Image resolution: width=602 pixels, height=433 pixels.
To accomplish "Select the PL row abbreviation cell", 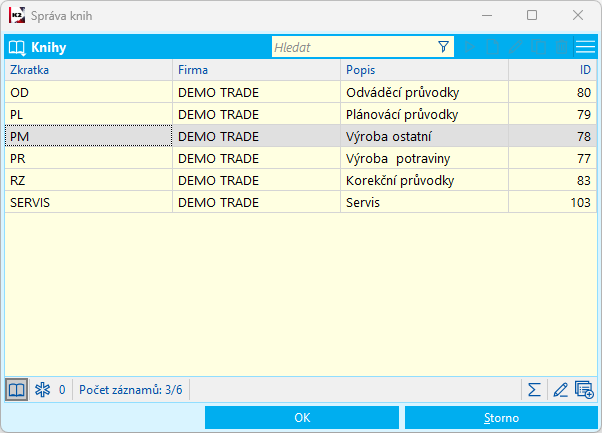I will 89,114.
